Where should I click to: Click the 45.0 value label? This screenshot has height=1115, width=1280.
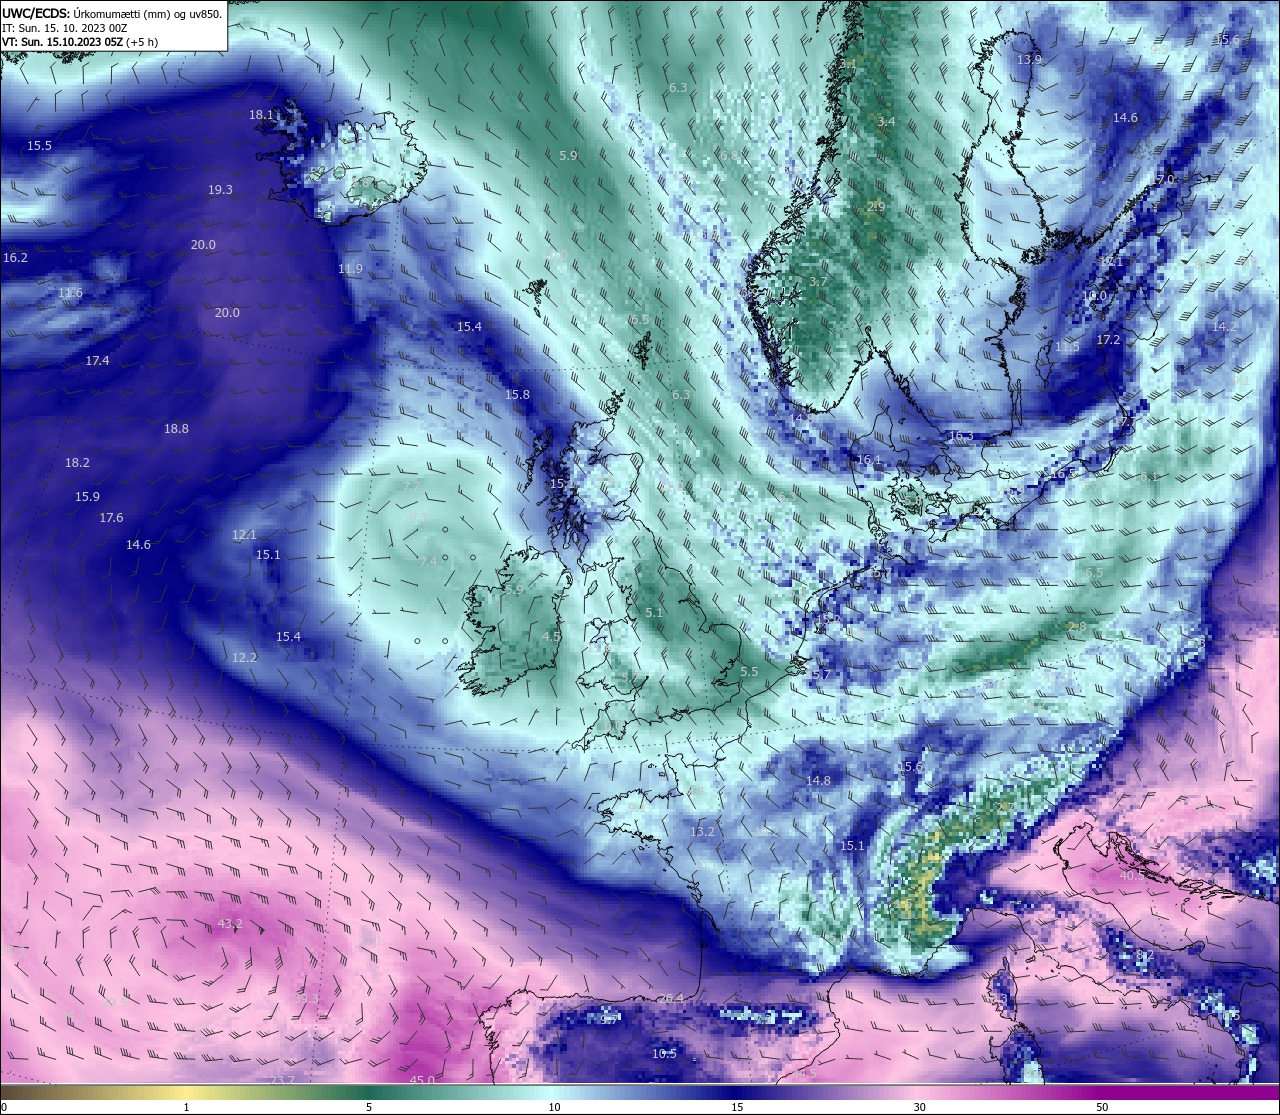pyautogui.click(x=422, y=1080)
